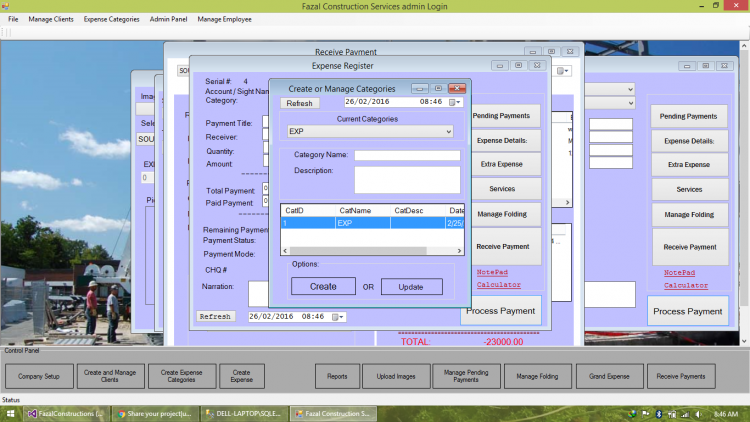Expand the lower combo box in rightmost window
This screenshot has height=422, width=750.
630,103
